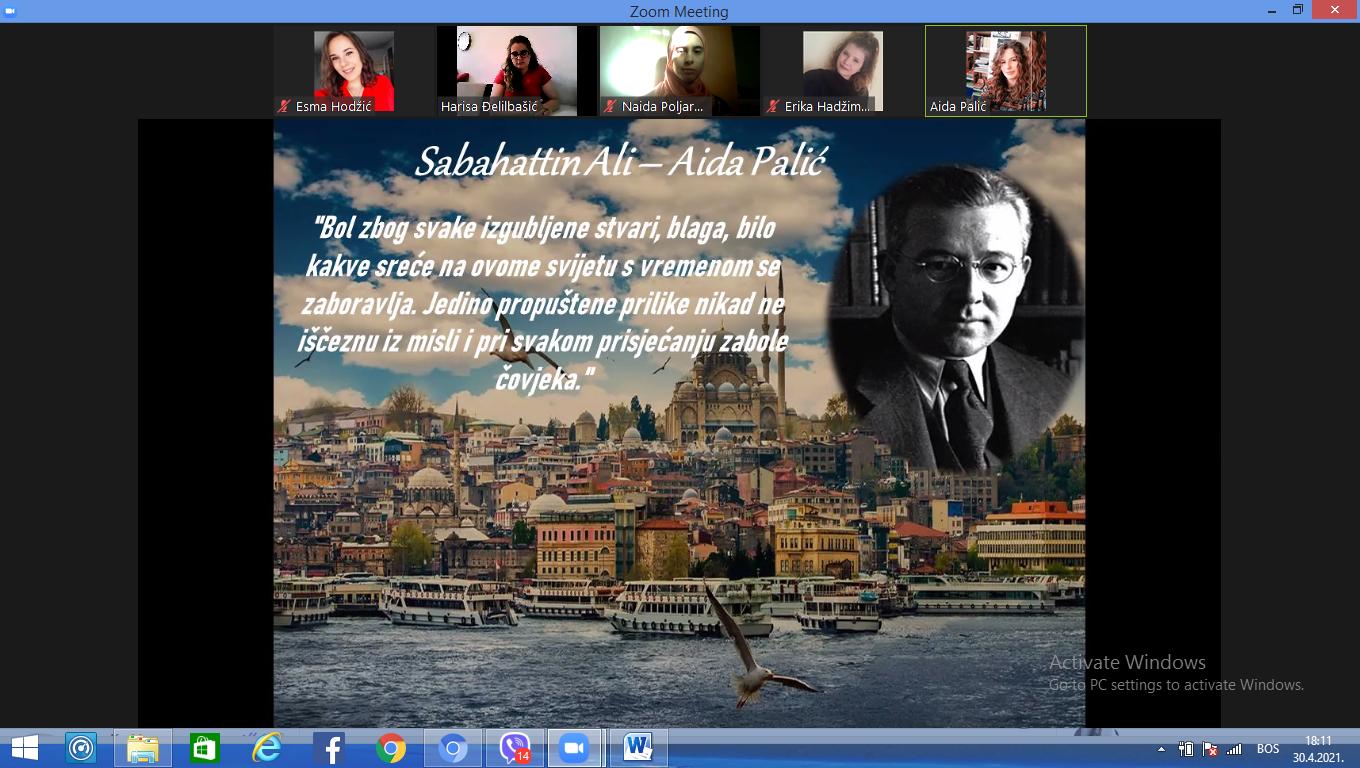Launch the Windows Store from the taskbar
The height and width of the screenshot is (768, 1360).
click(205, 748)
